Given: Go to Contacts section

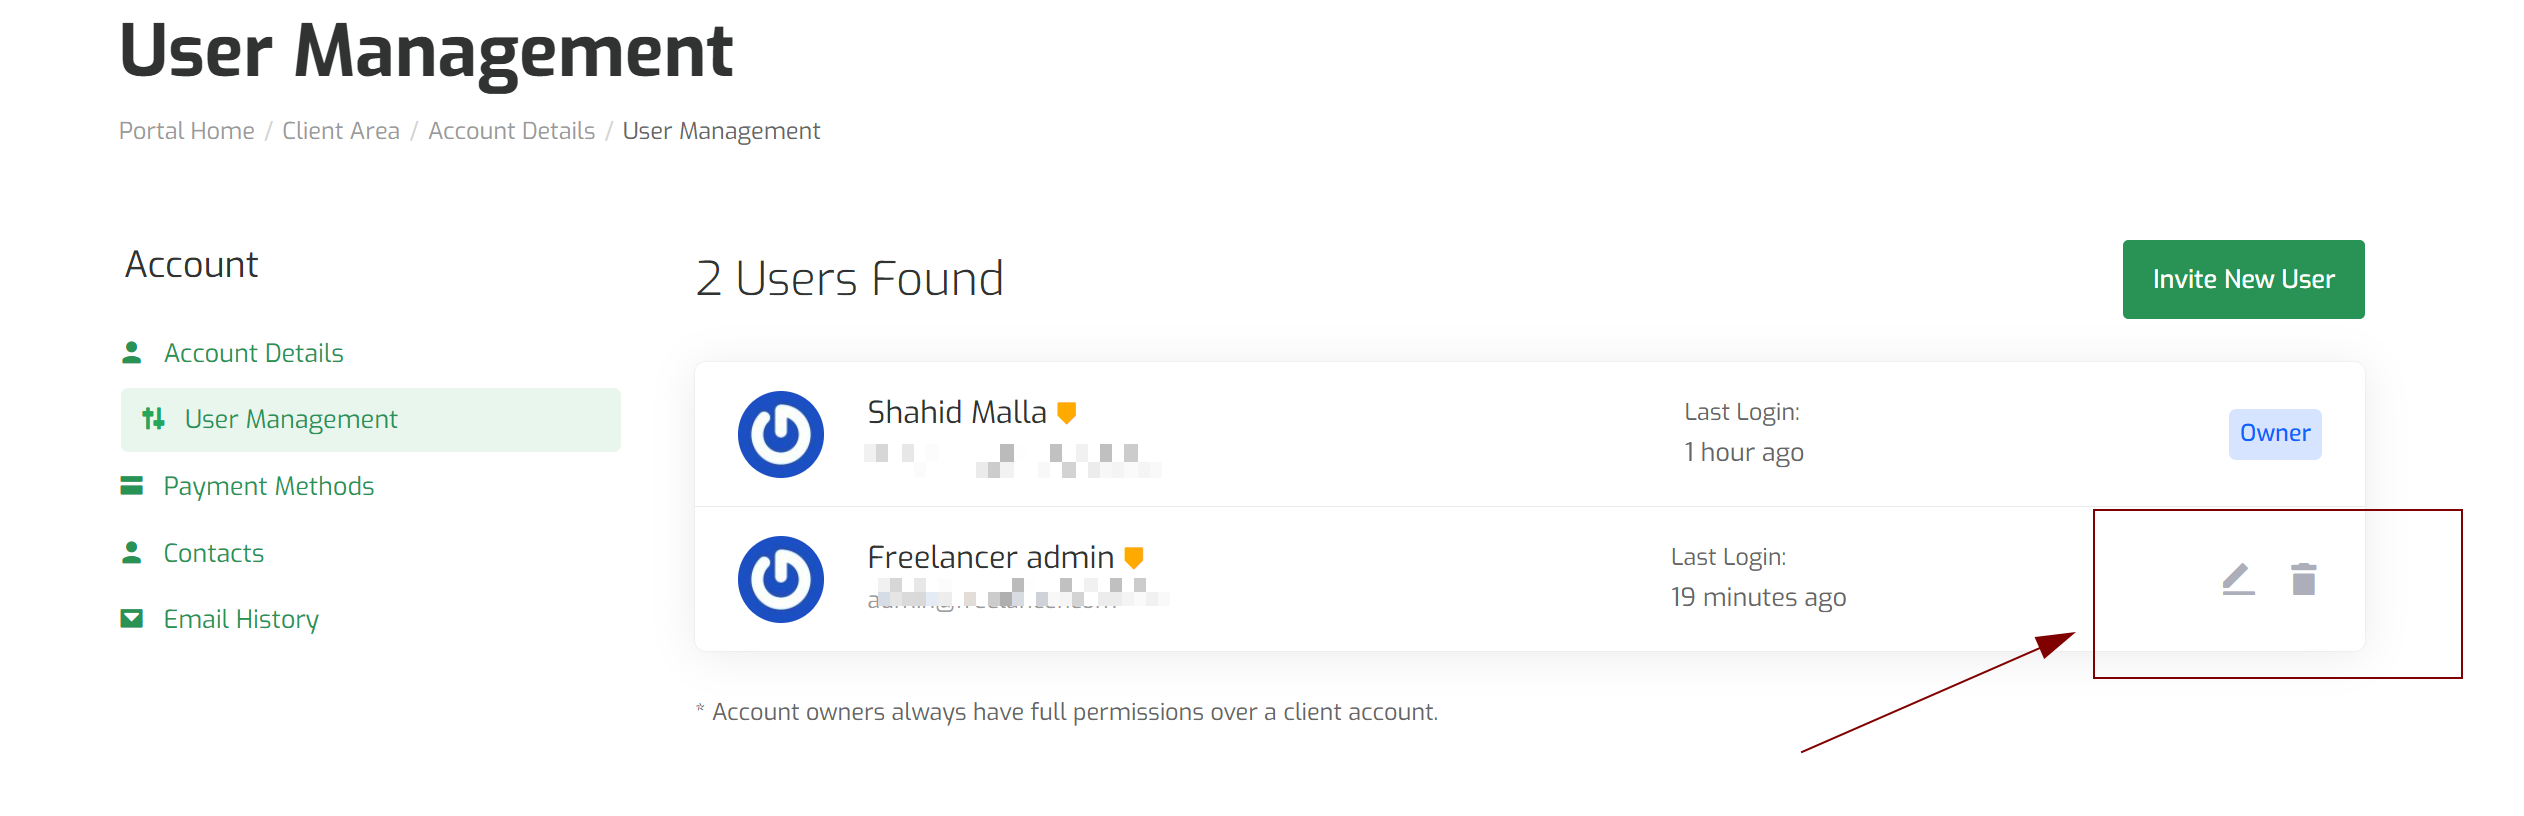Looking at the screenshot, I should click(x=214, y=553).
